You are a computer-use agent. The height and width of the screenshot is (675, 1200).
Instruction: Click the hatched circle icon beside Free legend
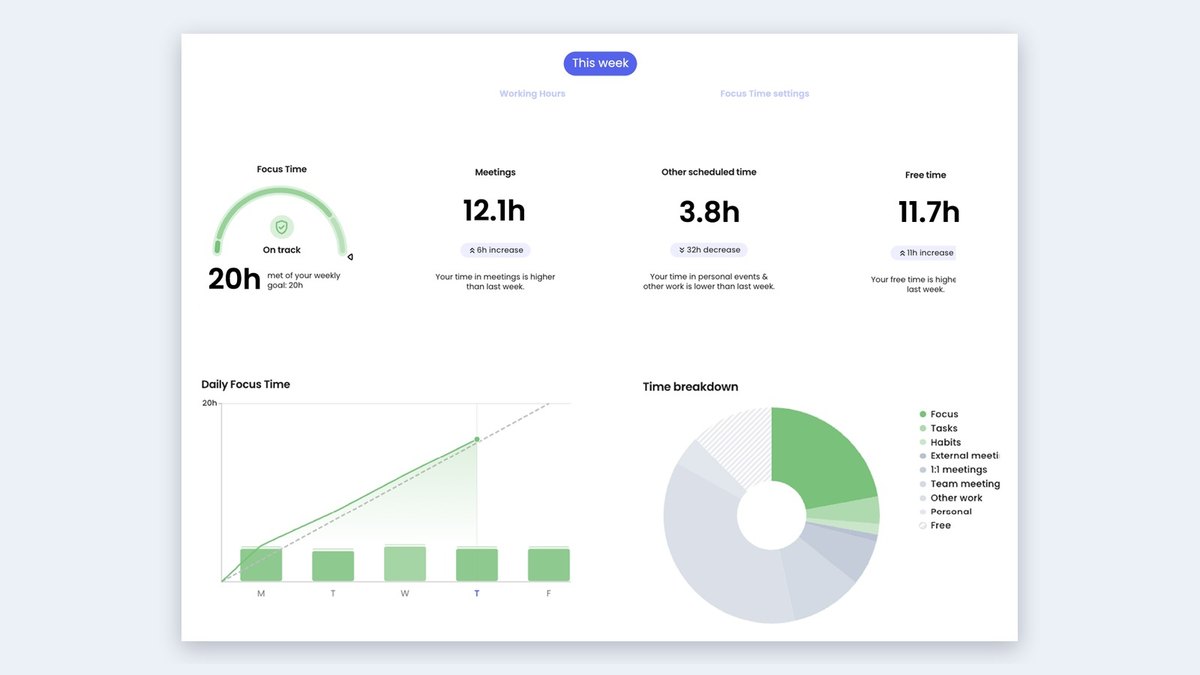(922, 526)
